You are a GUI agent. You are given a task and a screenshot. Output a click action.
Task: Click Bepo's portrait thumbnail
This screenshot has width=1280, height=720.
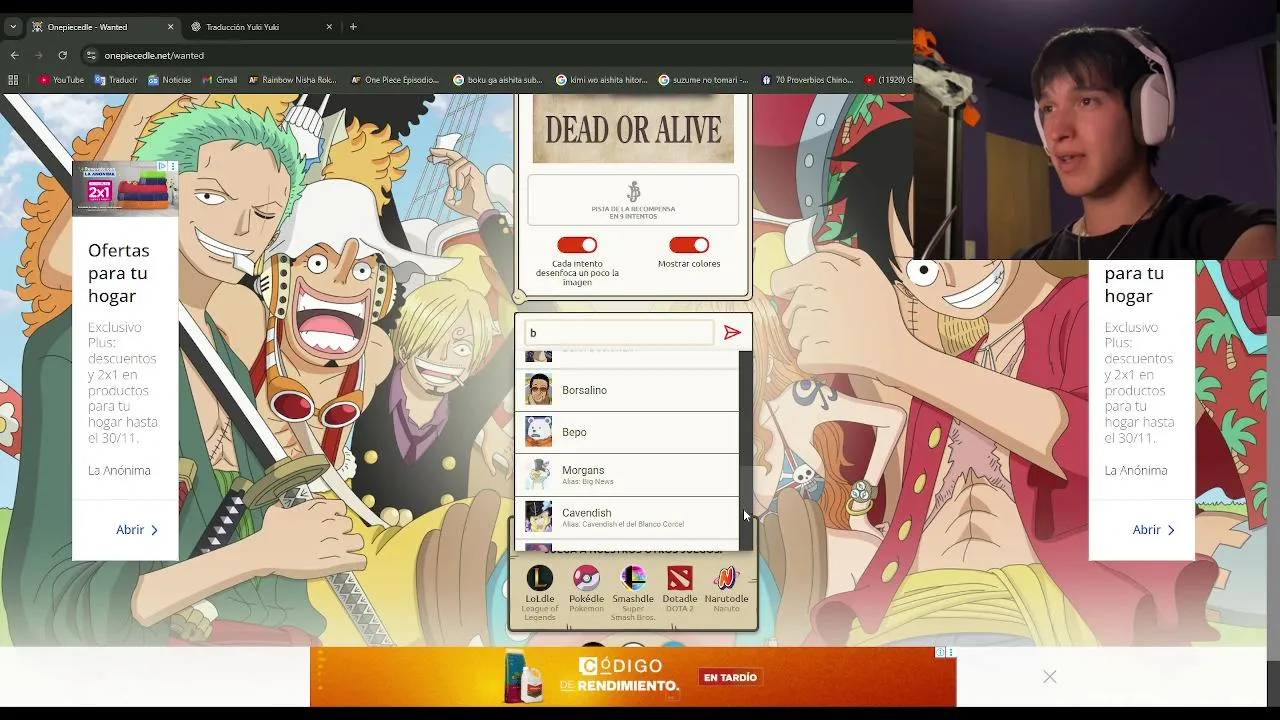[538, 432]
